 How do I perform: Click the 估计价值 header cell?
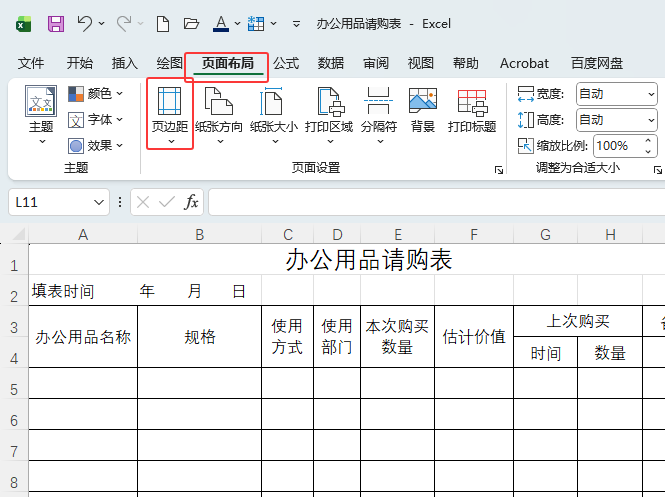[x=474, y=337]
